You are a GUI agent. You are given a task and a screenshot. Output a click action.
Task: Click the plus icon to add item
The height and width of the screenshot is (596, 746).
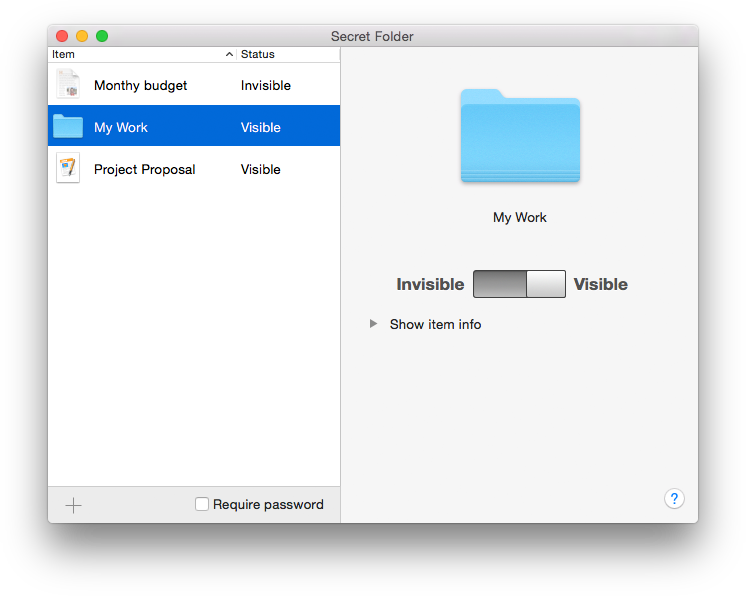click(73, 505)
